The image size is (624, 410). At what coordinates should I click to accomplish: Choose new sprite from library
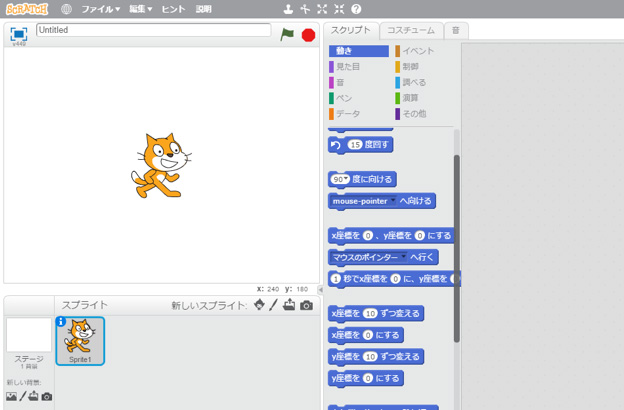click(259, 305)
